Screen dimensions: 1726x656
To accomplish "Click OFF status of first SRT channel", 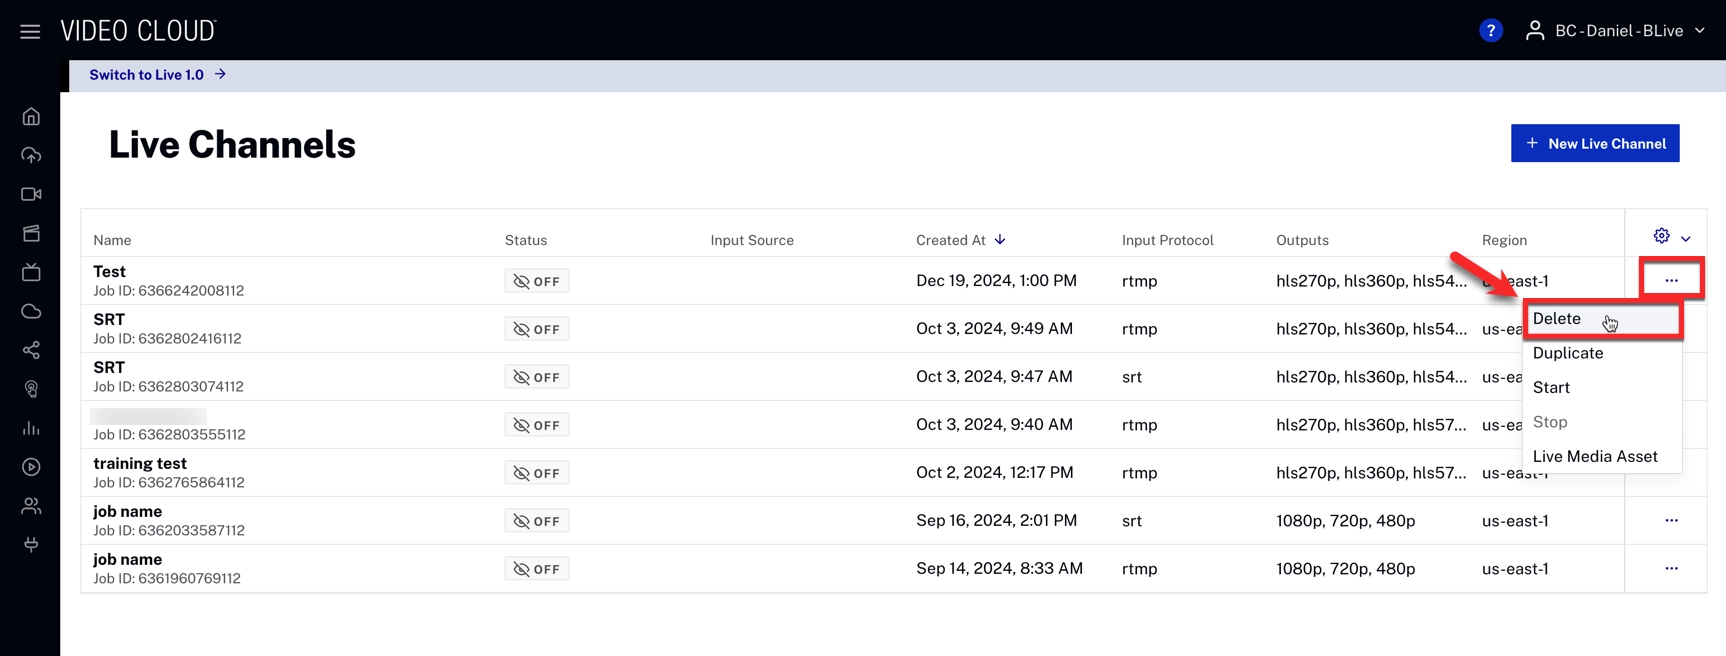I will pyautogui.click(x=537, y=329).
